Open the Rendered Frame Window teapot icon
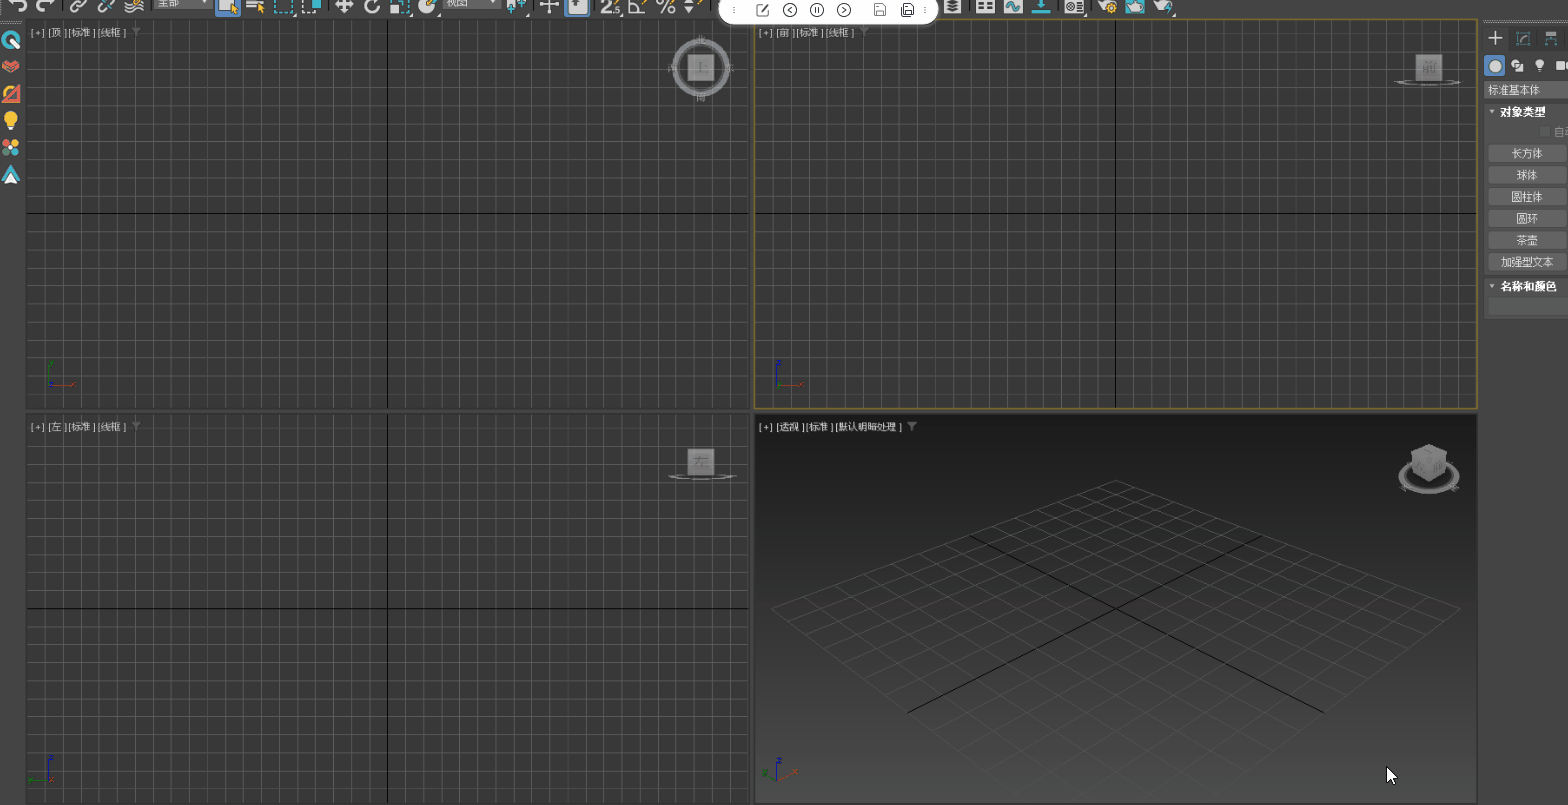The image size is (1568, 805). (1135, 6)
